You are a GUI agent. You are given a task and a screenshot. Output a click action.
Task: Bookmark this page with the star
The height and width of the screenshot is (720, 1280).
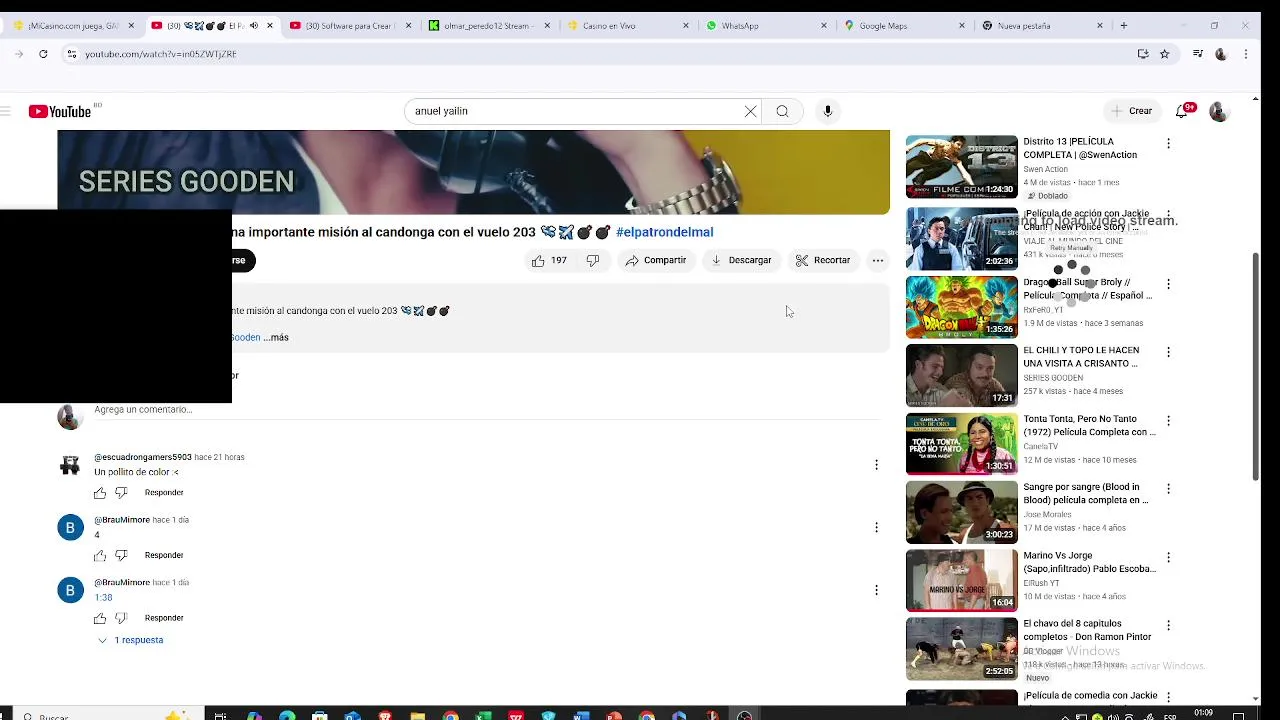[x=1164, y=54]
